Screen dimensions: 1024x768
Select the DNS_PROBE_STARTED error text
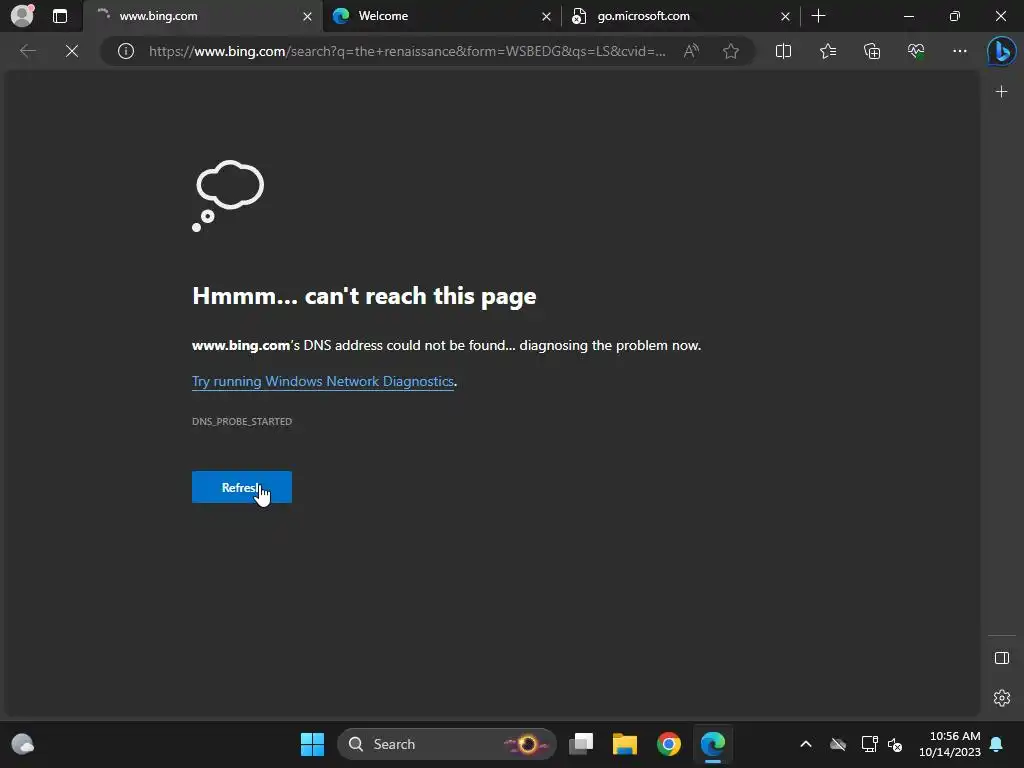[x=242, y=422]
